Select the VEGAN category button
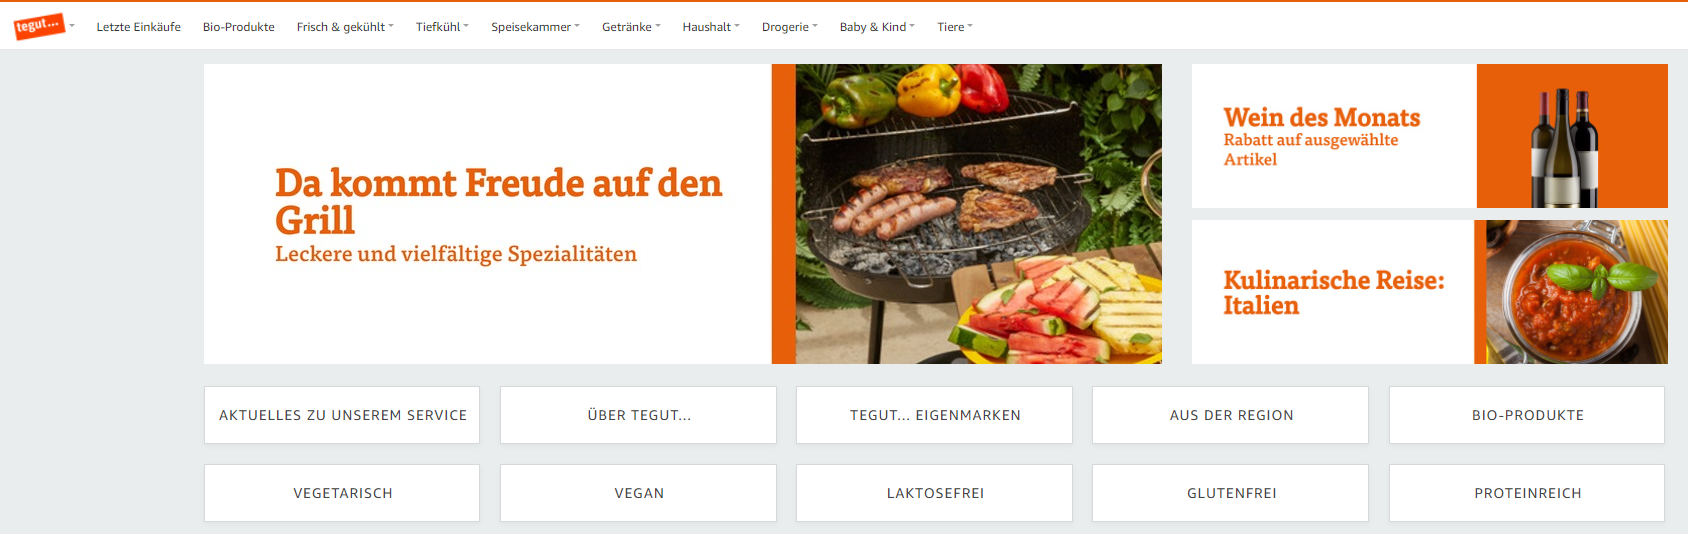This screenshot has height=534, width=1688. pos(638,493)
